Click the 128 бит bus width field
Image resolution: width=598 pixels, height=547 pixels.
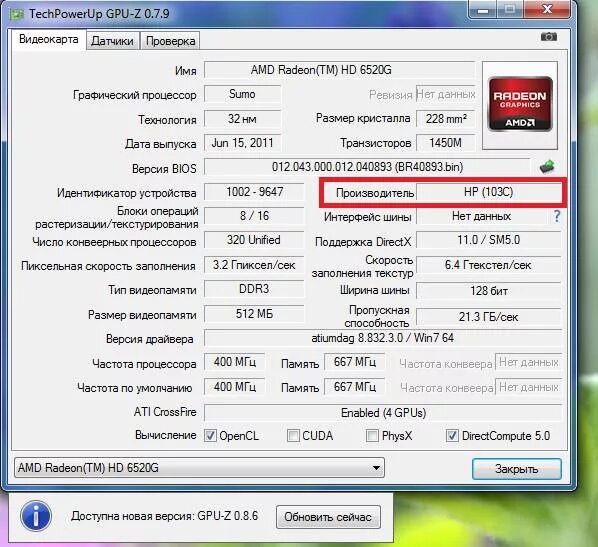489,291
